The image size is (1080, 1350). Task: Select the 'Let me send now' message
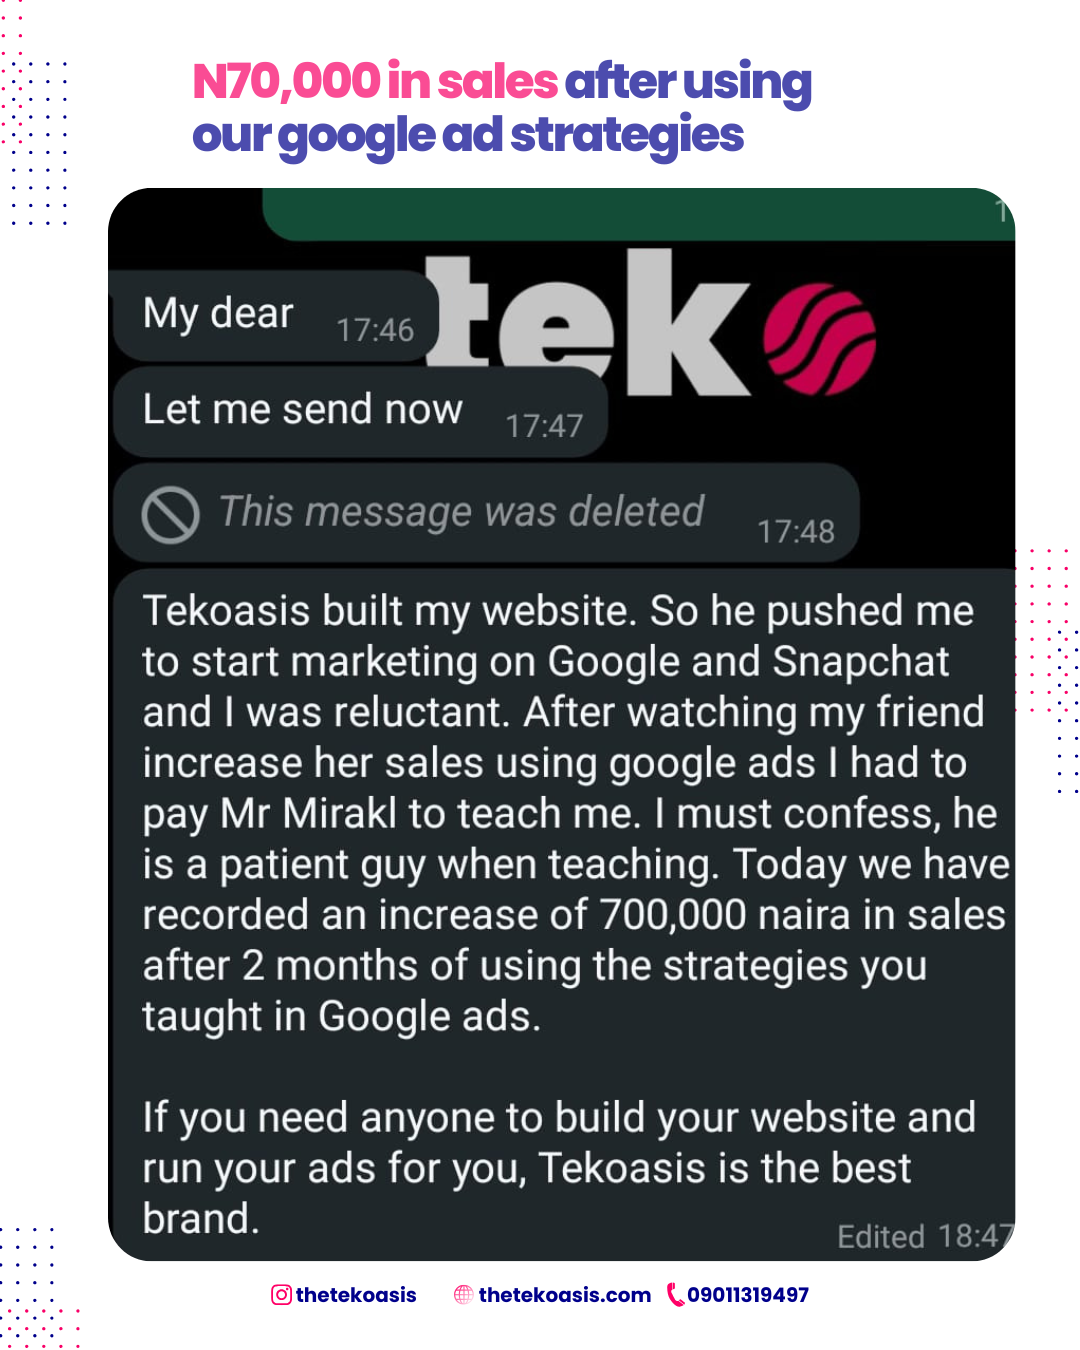(302, 410)
